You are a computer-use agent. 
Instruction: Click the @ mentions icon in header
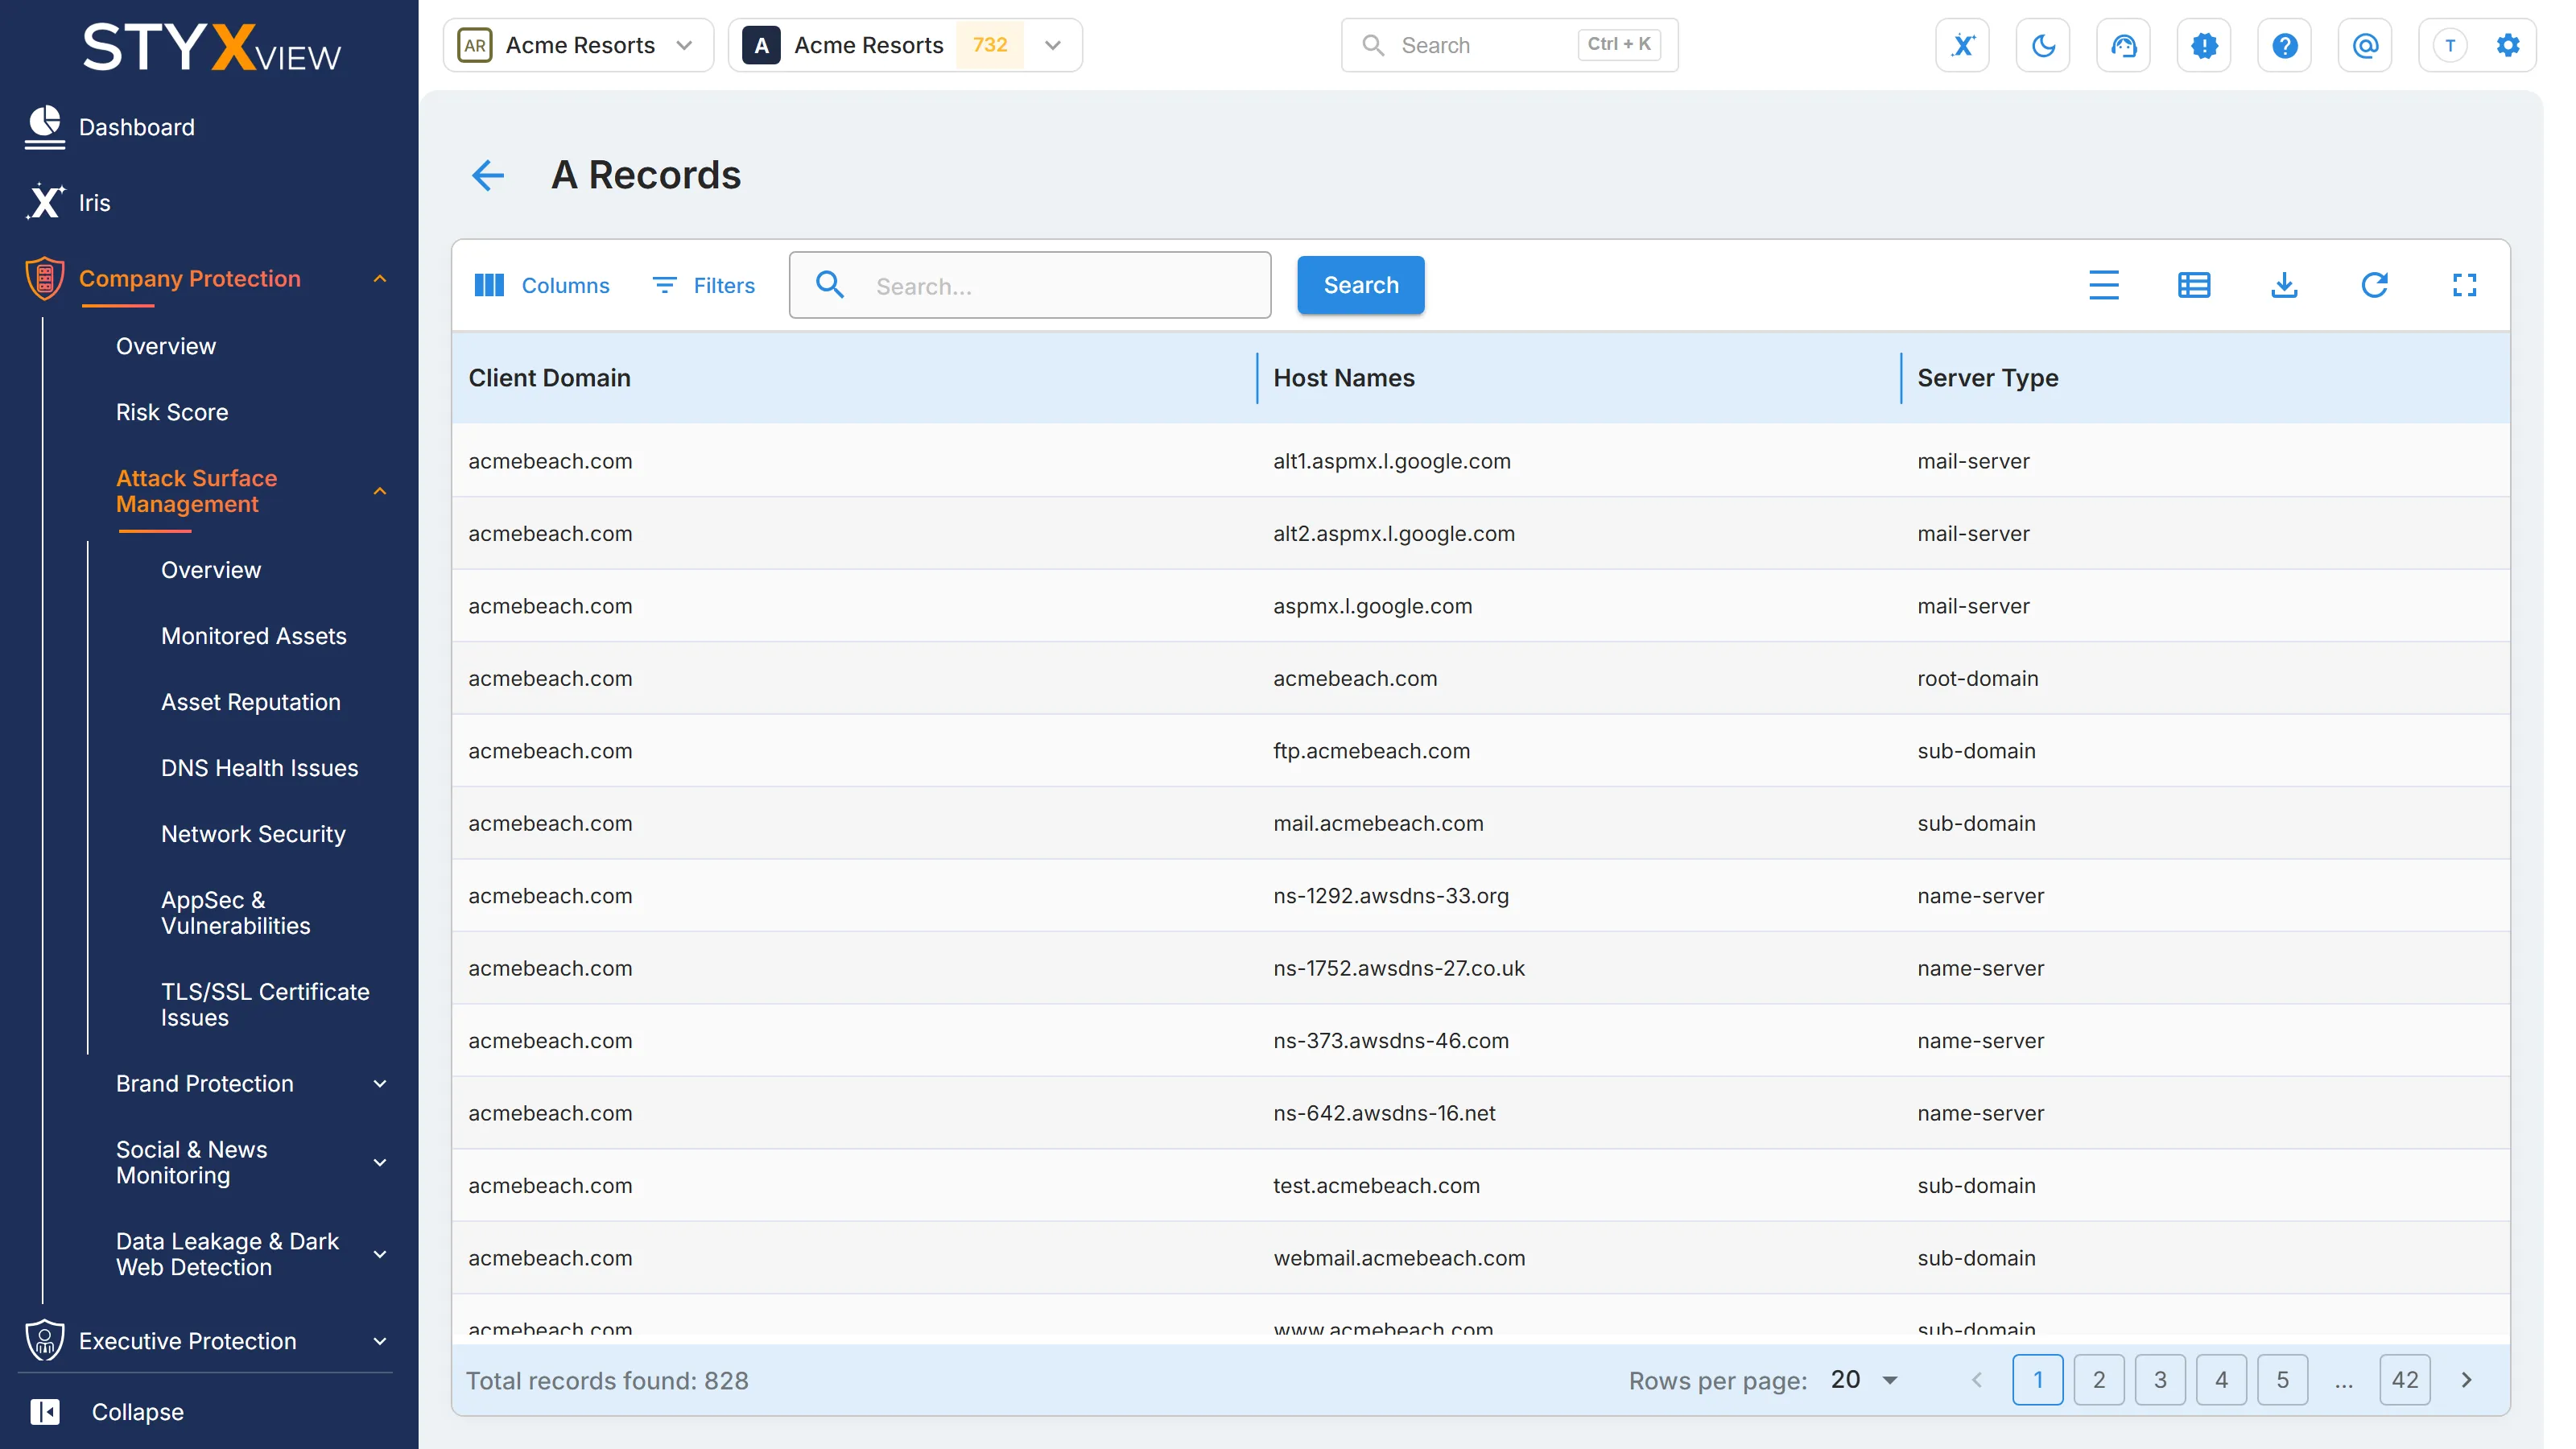coord(2365,45)
